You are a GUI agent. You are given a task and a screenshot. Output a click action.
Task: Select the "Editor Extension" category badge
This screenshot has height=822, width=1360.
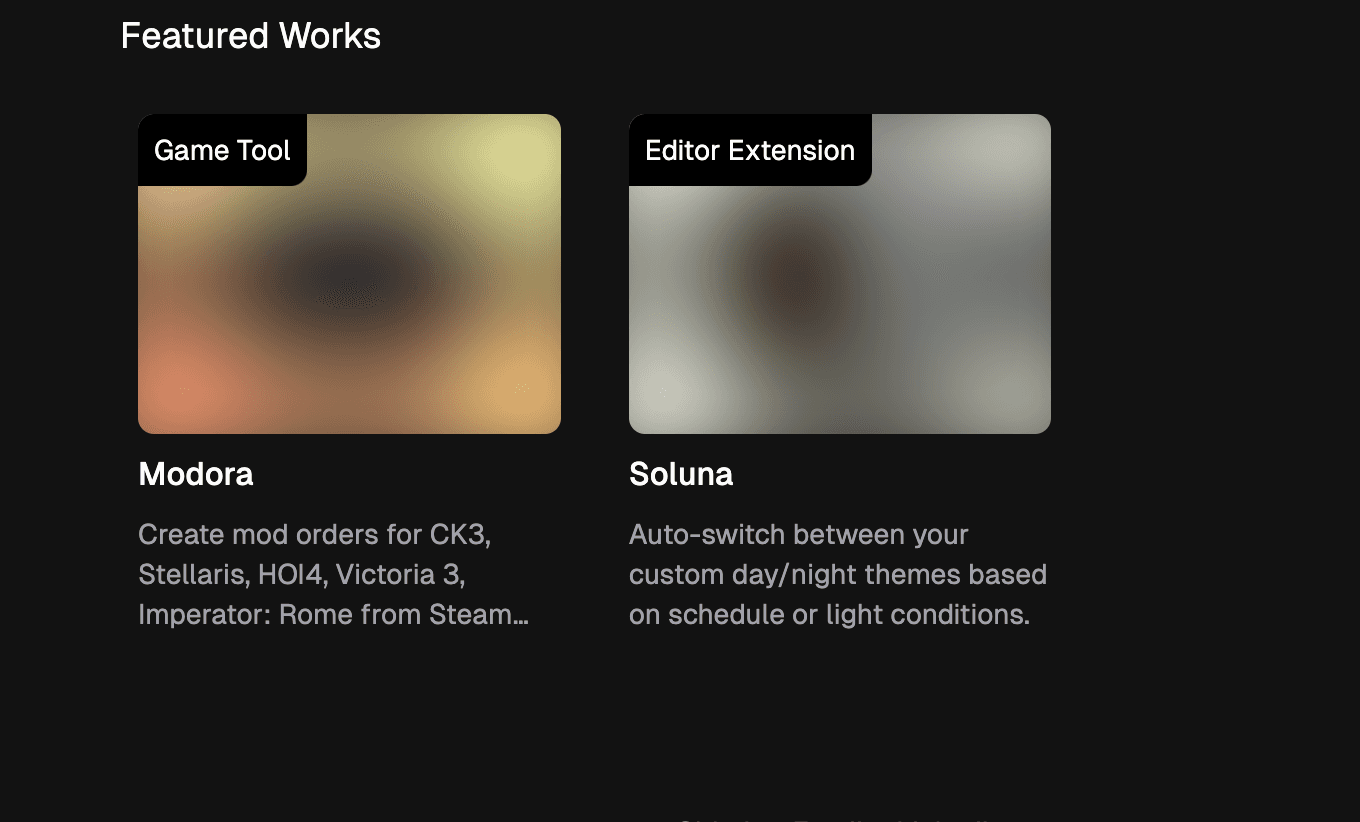749,150
